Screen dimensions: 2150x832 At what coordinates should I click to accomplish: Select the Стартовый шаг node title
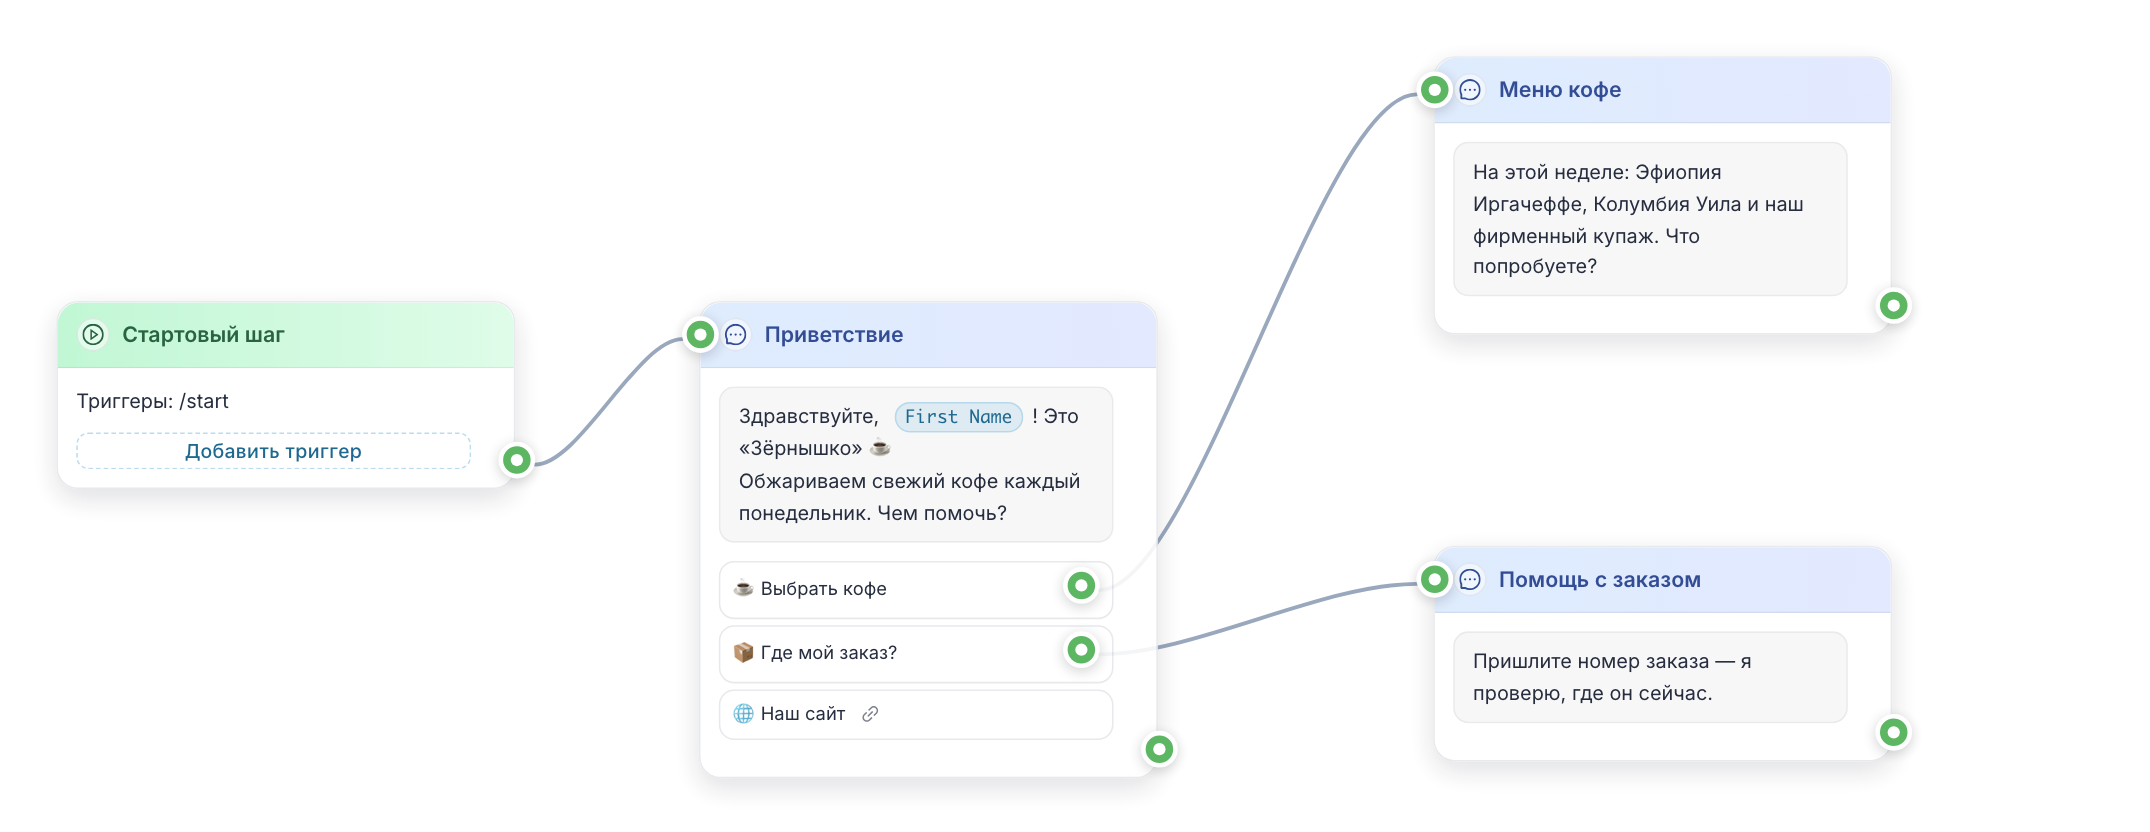tap(203, 335)
